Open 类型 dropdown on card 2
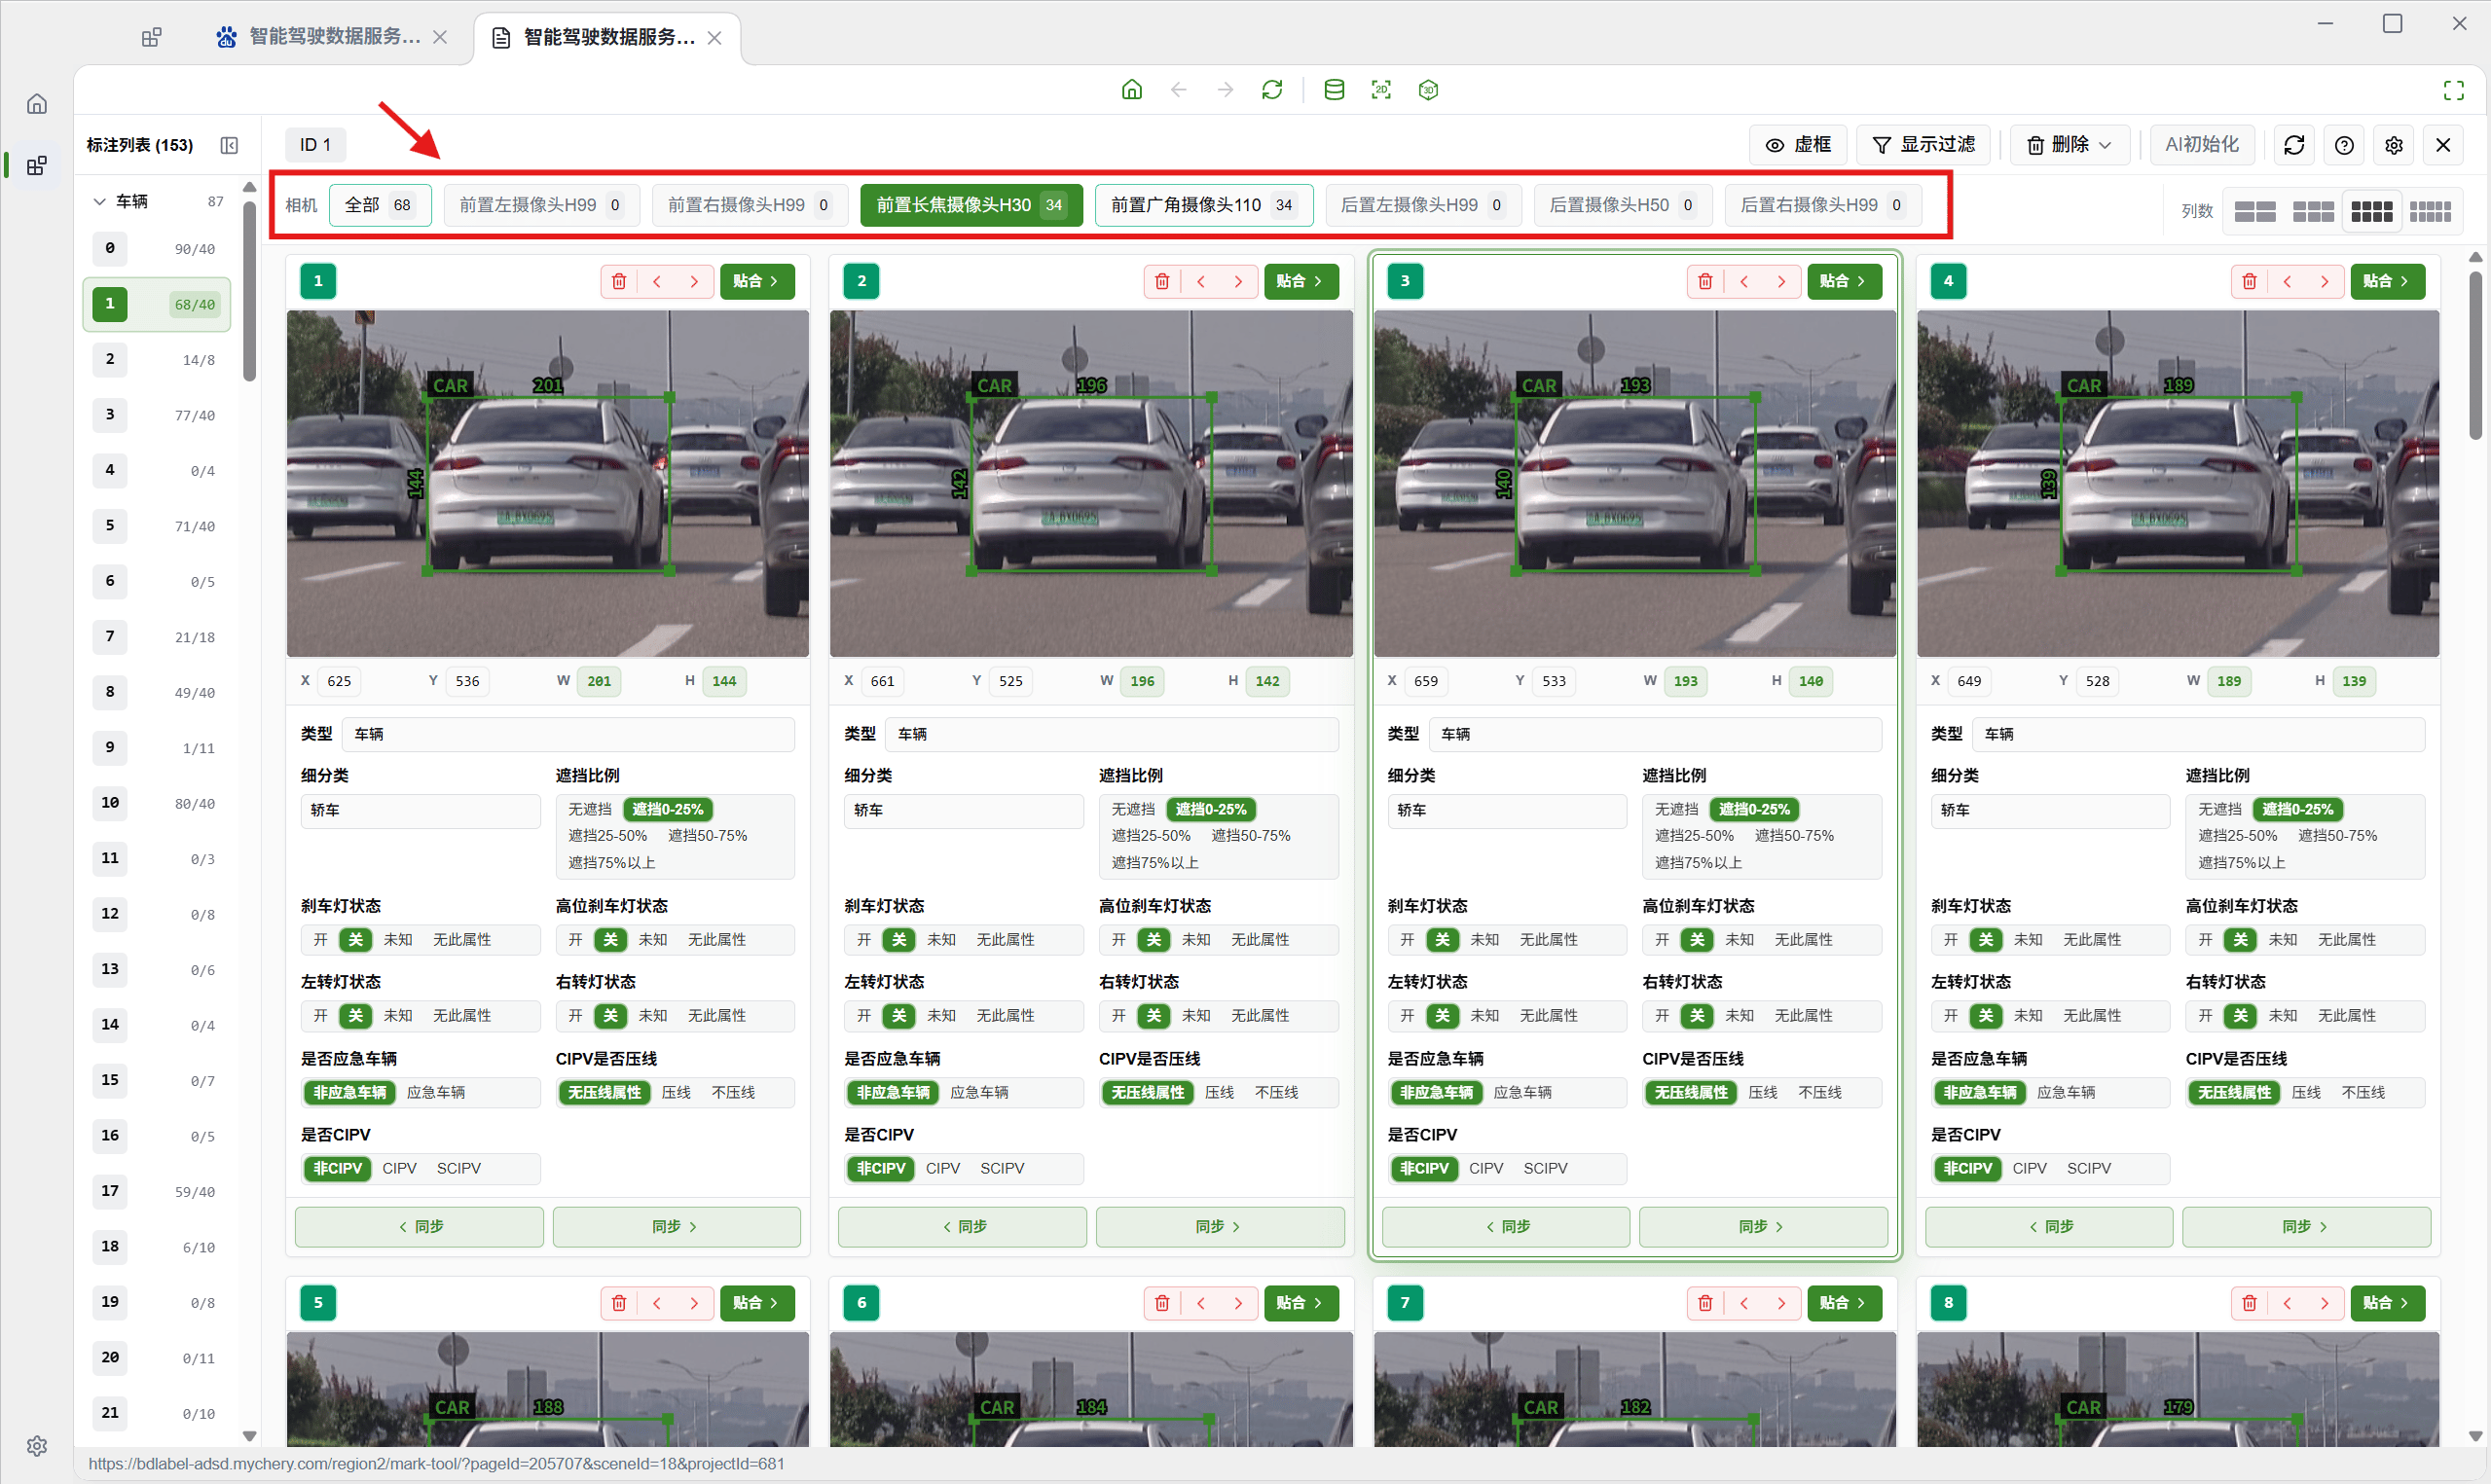 point(1112,734)
